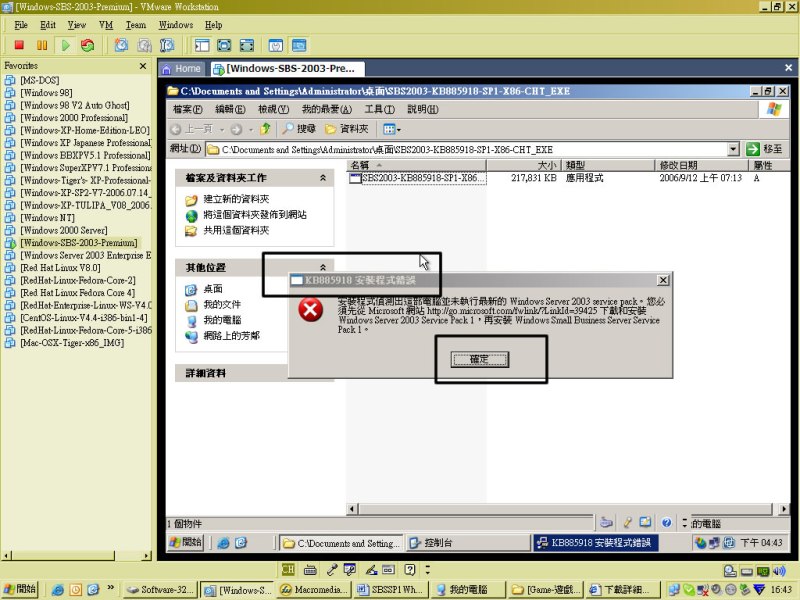Viewport: 800px width, 600px height.
Task: Click the console view toolbar icon
Action: tap(299, 45)
